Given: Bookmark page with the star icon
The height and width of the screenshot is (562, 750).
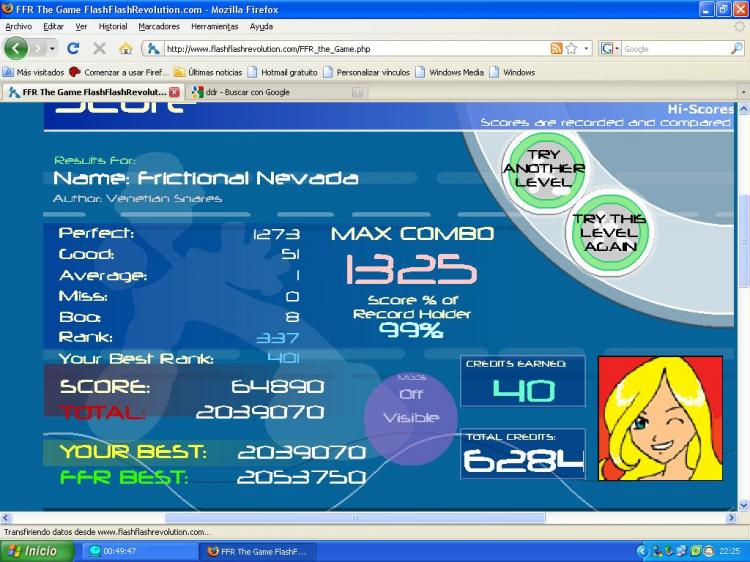Looking at the screenshot, I should pos(571,48).
